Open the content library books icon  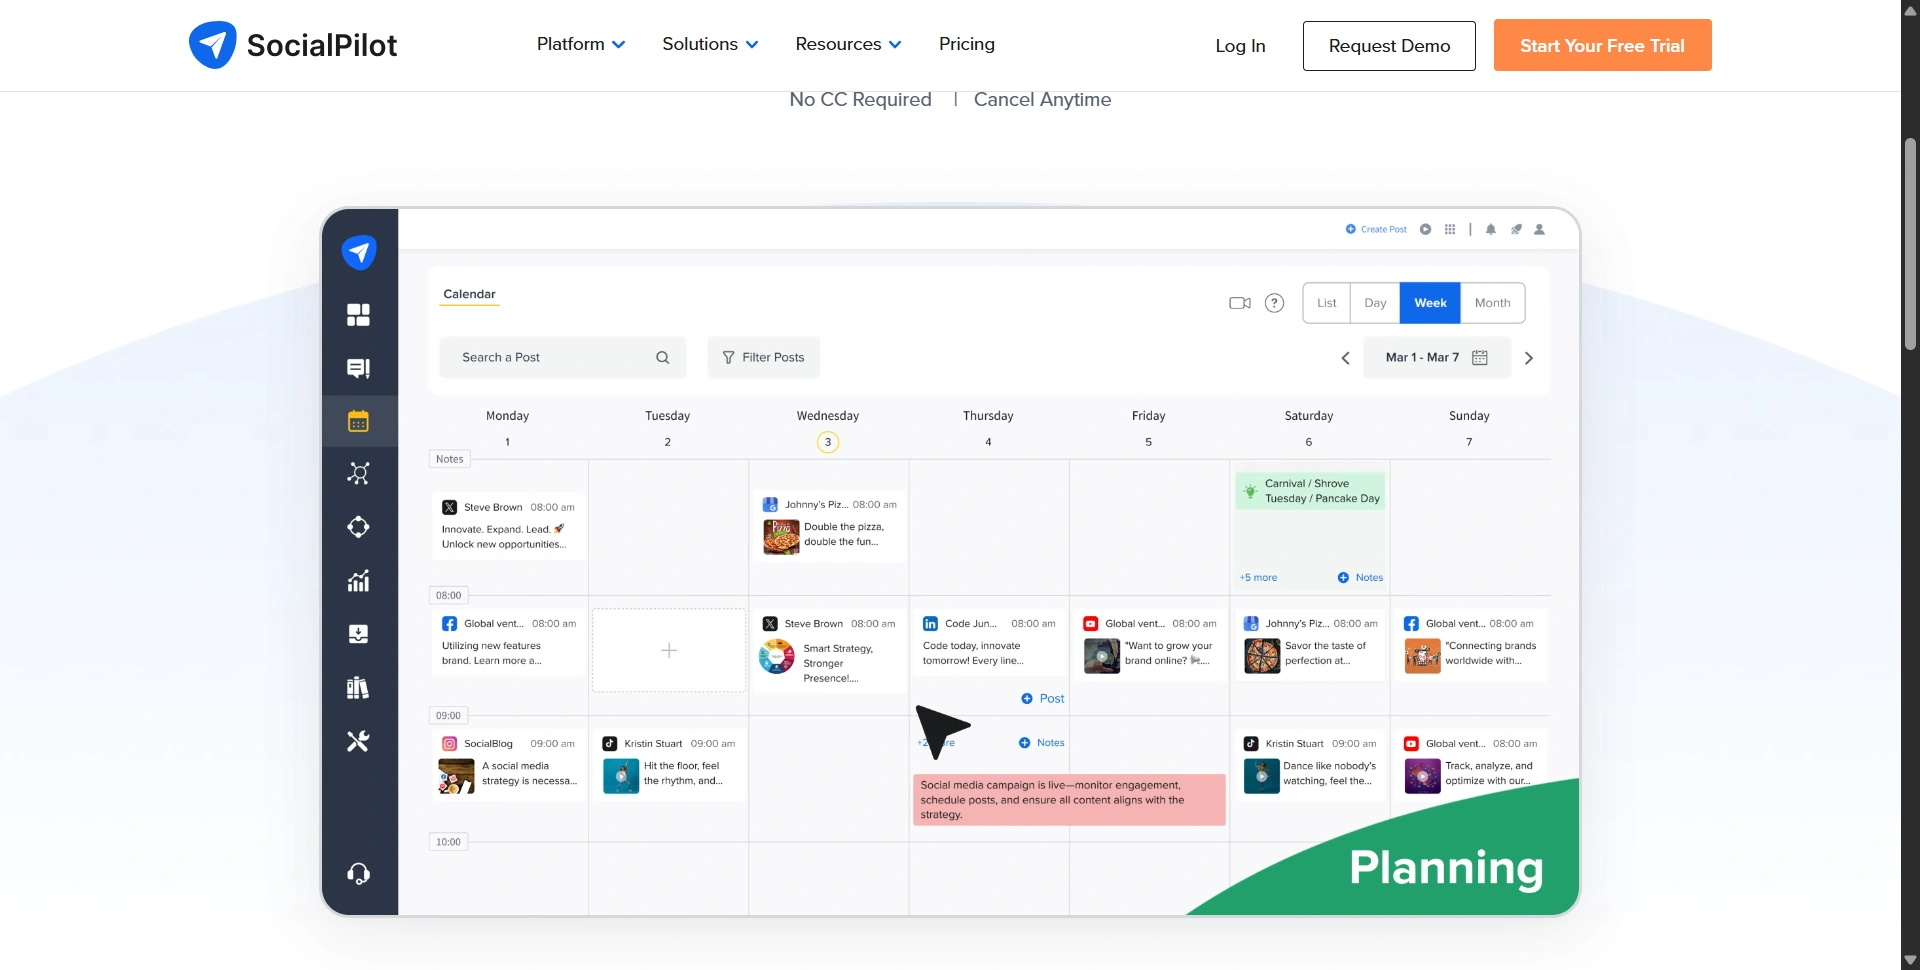point(358,687)
